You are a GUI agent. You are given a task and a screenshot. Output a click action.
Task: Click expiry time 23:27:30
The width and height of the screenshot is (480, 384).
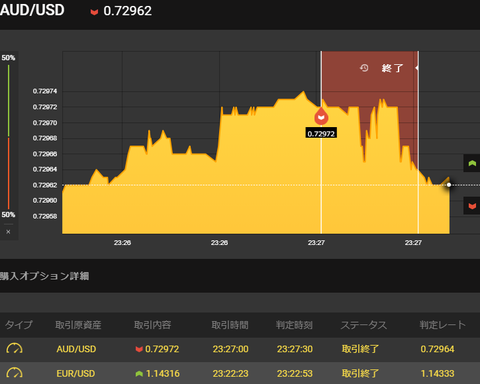295,349
